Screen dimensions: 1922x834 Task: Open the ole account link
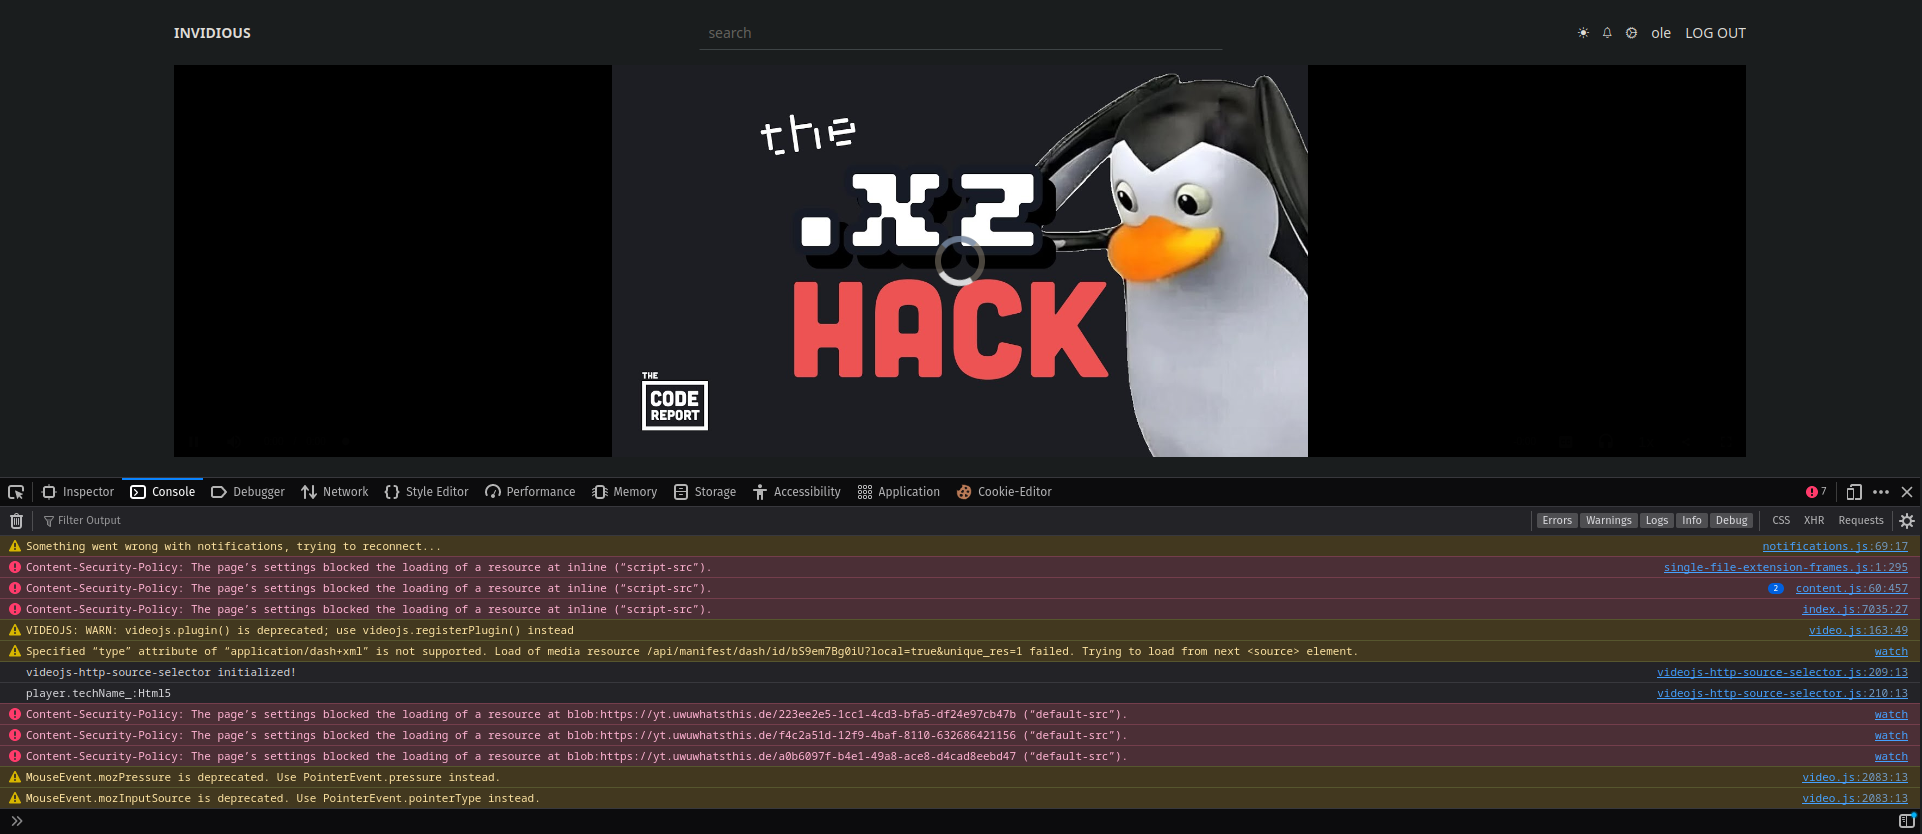(1661, 33)
